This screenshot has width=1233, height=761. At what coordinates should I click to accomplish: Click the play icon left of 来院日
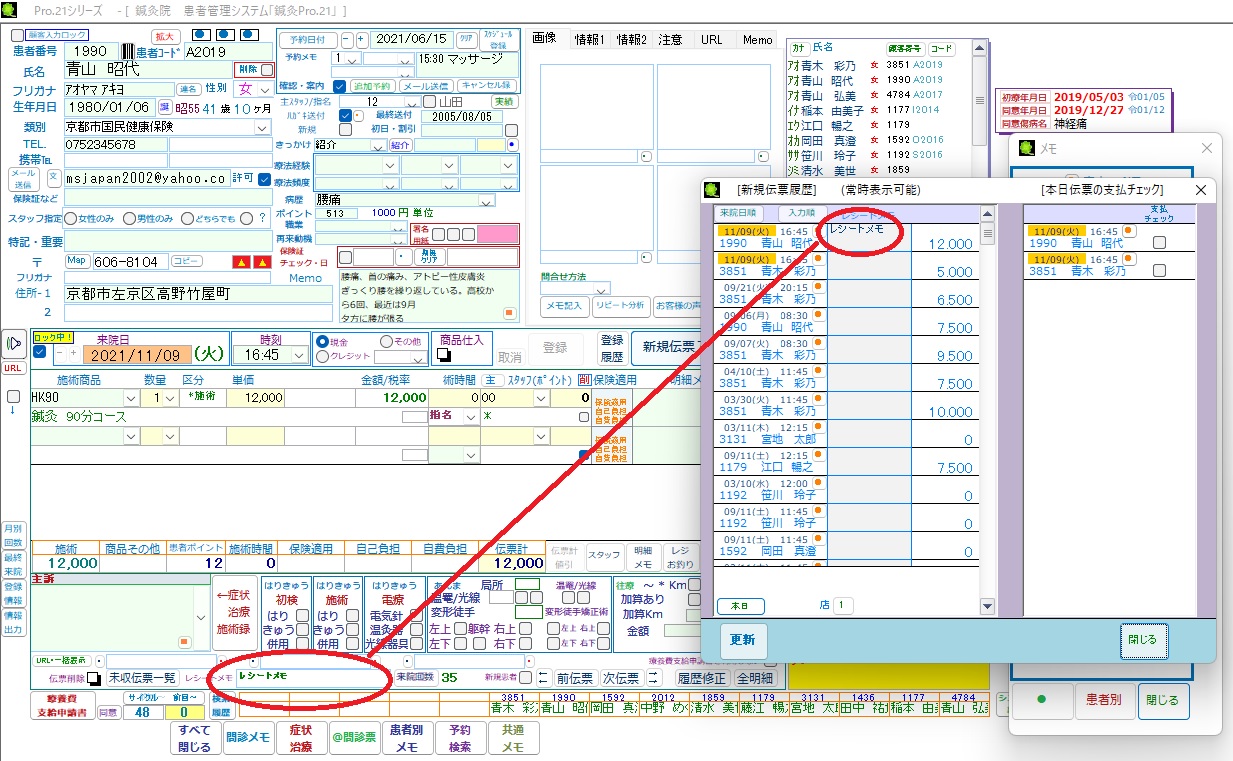(x=14, y=344)
